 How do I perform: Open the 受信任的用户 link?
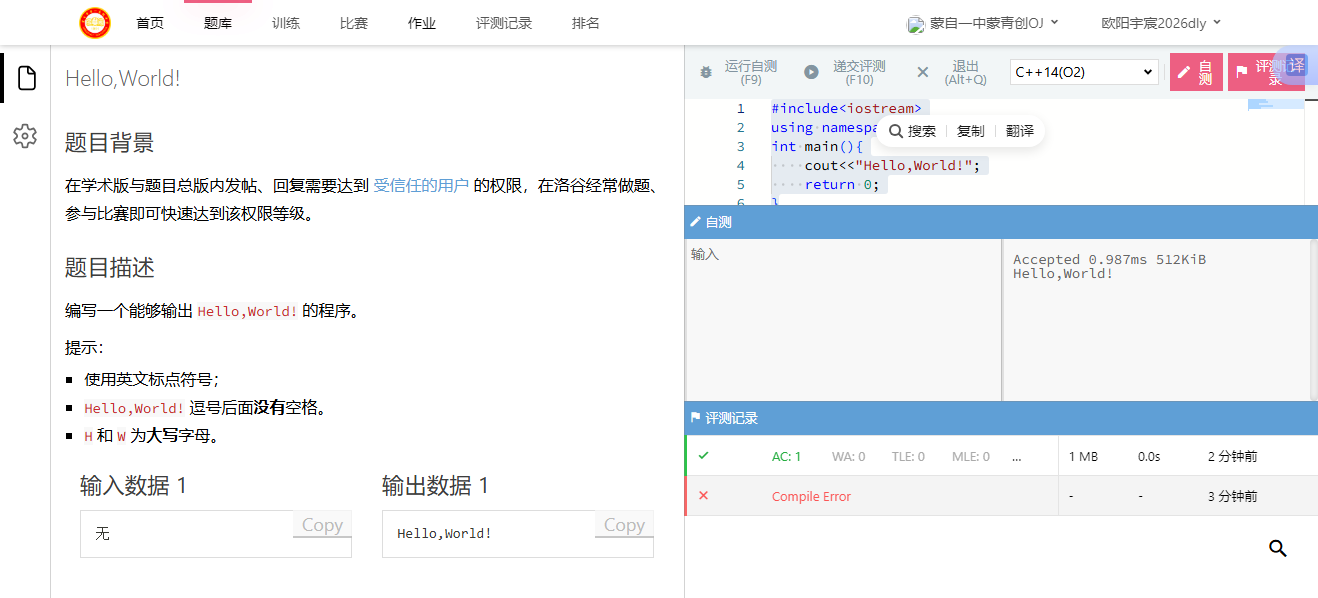click(421, 185)
